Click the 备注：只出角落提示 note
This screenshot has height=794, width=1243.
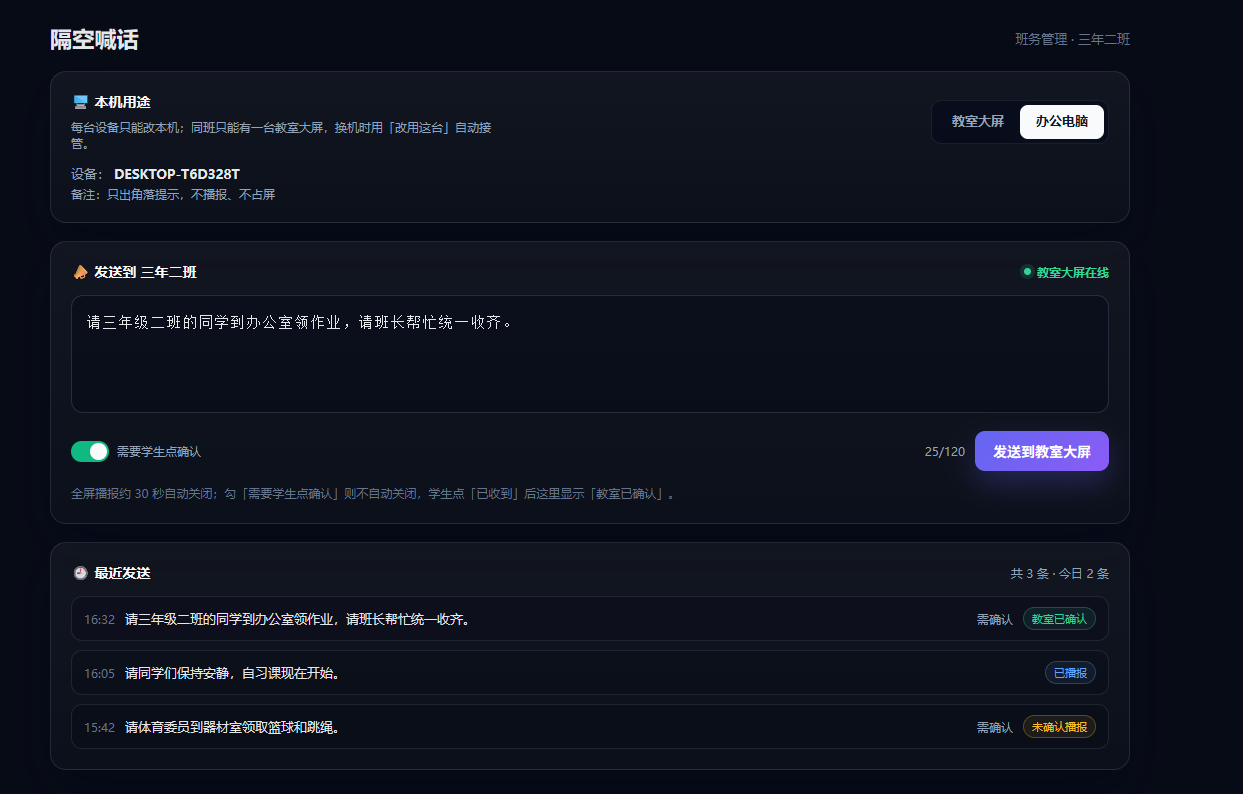tap(173, 195)
